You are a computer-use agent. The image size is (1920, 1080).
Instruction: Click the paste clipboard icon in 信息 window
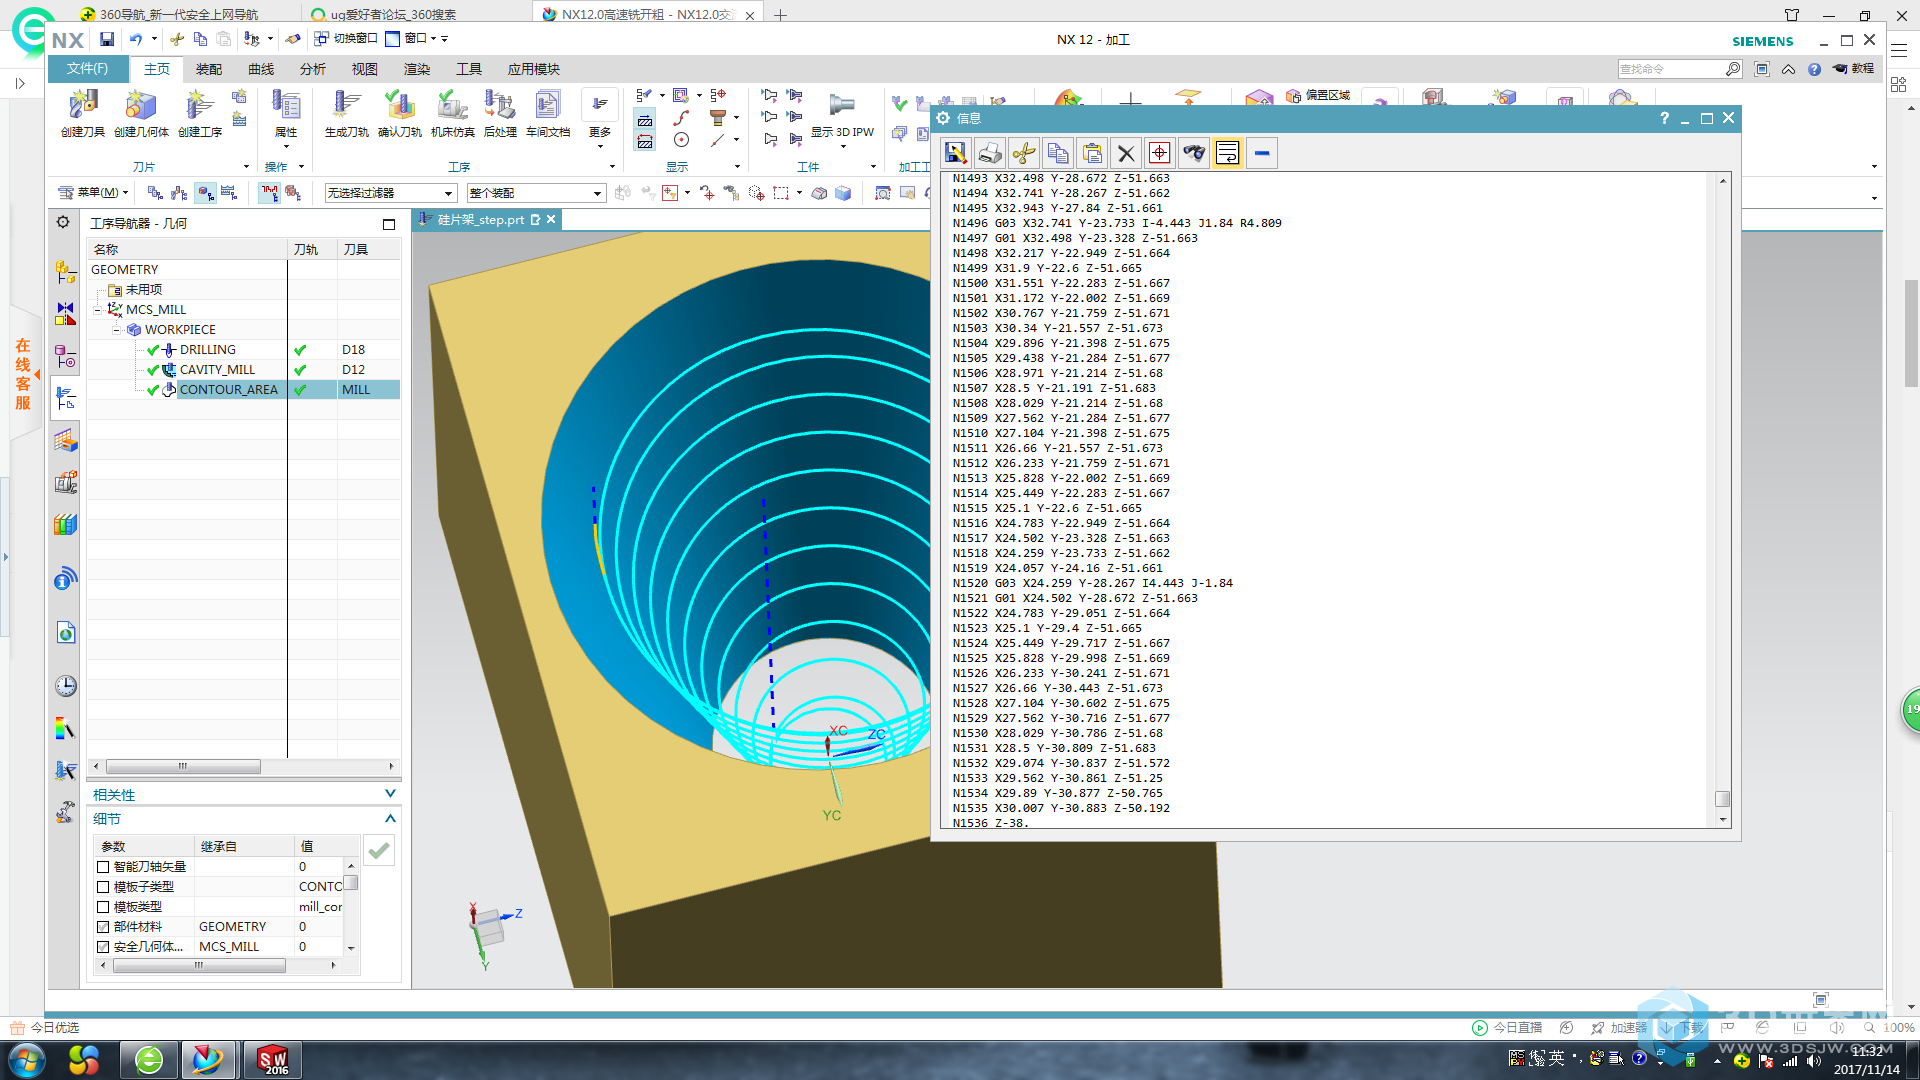[1092, 153]
